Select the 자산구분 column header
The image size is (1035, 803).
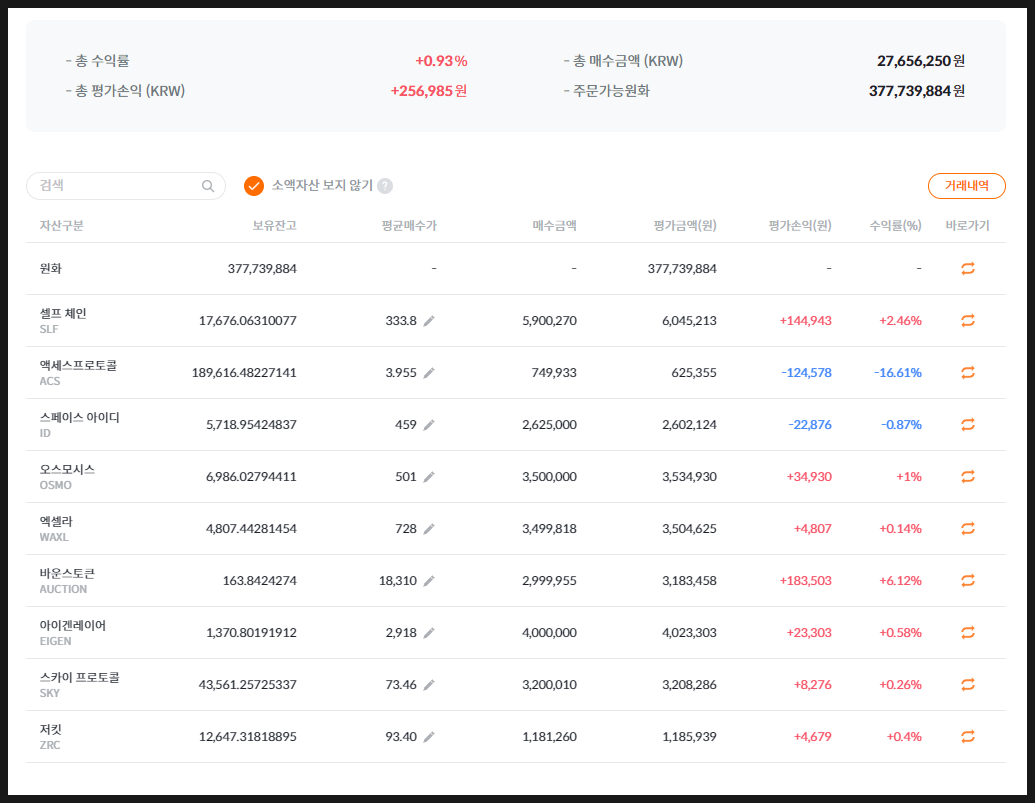tap(61, 226)
